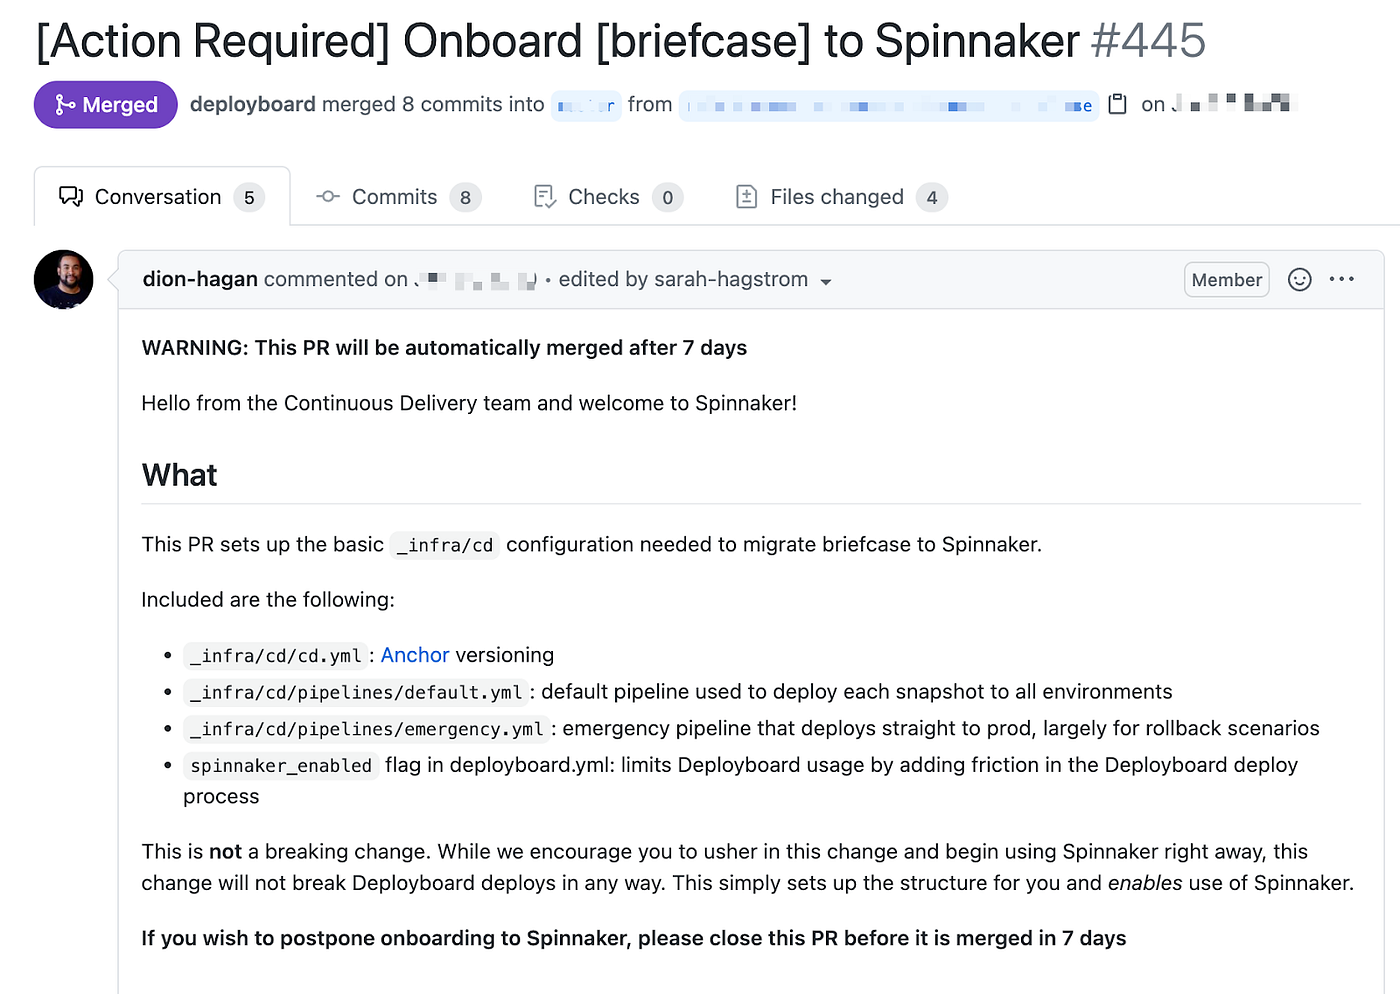The width and height of the screenshot is (1400, 994).
Task: Click the Commits node icon
Action: click(328, 197)
